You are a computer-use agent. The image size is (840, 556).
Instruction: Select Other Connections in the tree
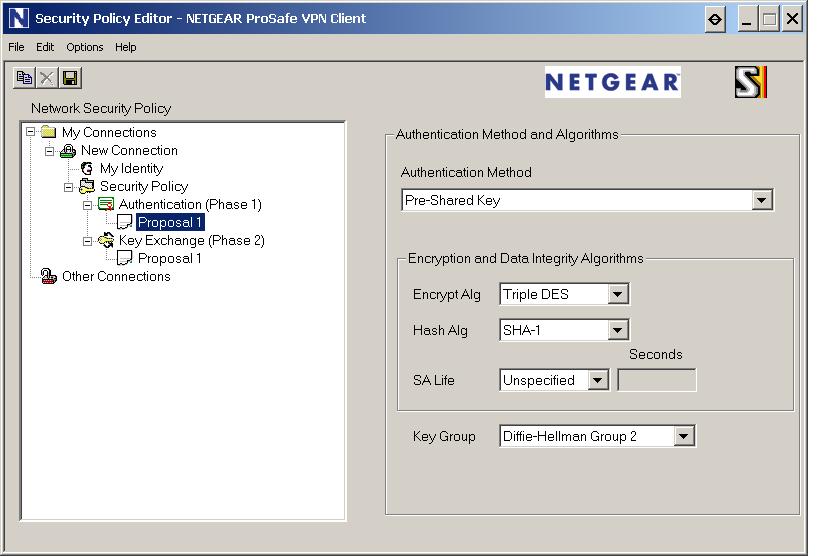point(116,276)
